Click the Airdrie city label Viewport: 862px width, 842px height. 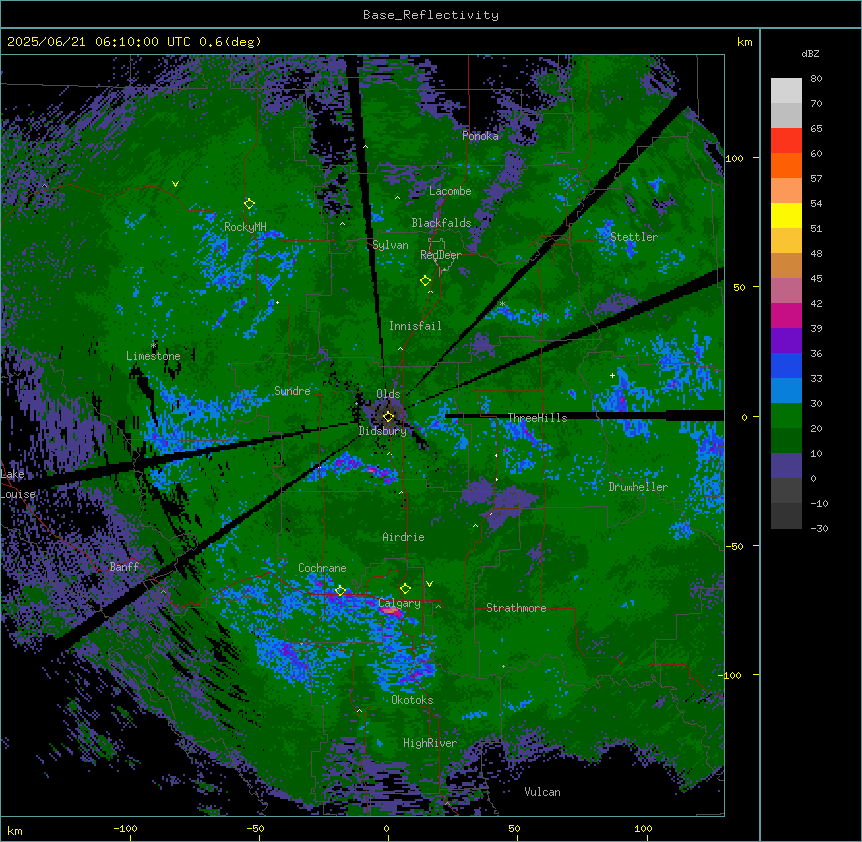click(403, 537)
